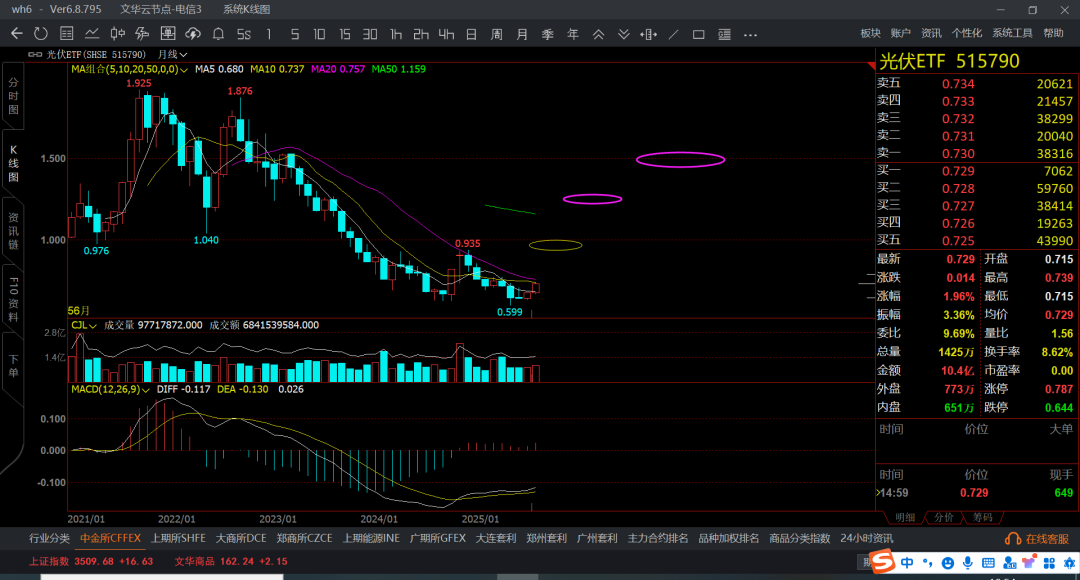Open the 个性化 menu

click(966, 33)
